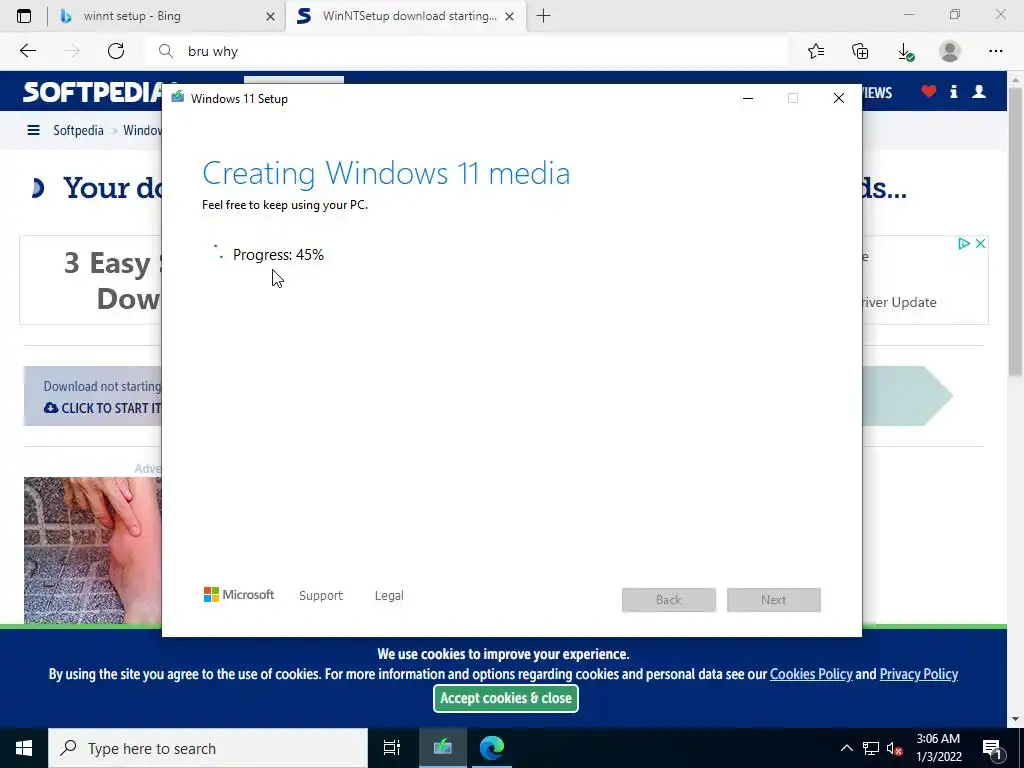Refresh the current page
This screenshot has height=768, width=1024.
click(x=116, y=51)
